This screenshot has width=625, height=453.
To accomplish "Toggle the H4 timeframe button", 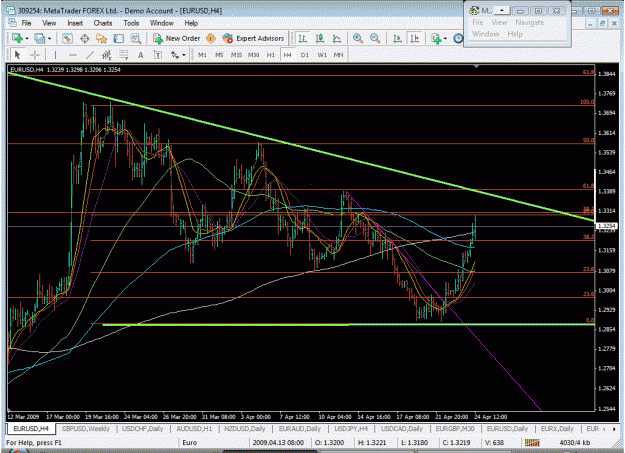I will click(x=287, y=55).
